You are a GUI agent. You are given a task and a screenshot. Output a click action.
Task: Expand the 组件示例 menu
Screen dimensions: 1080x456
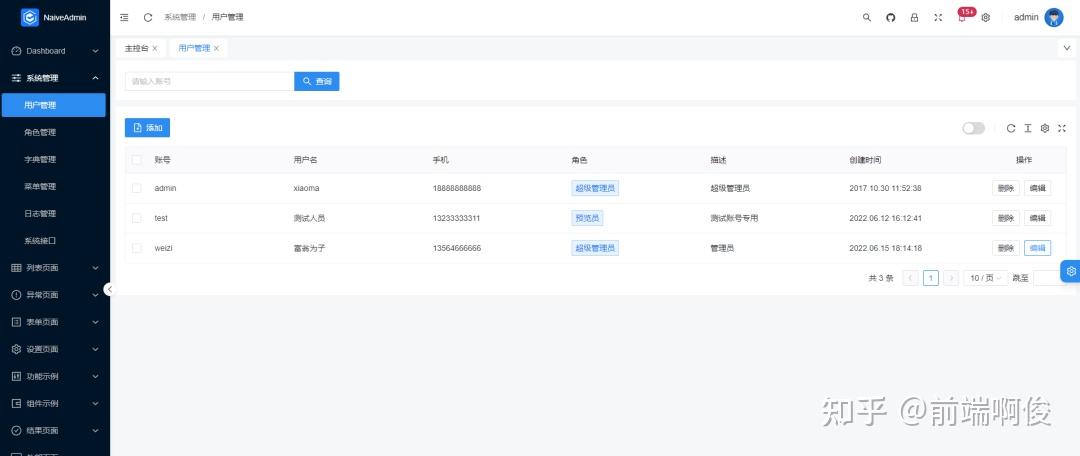[55, 403]
